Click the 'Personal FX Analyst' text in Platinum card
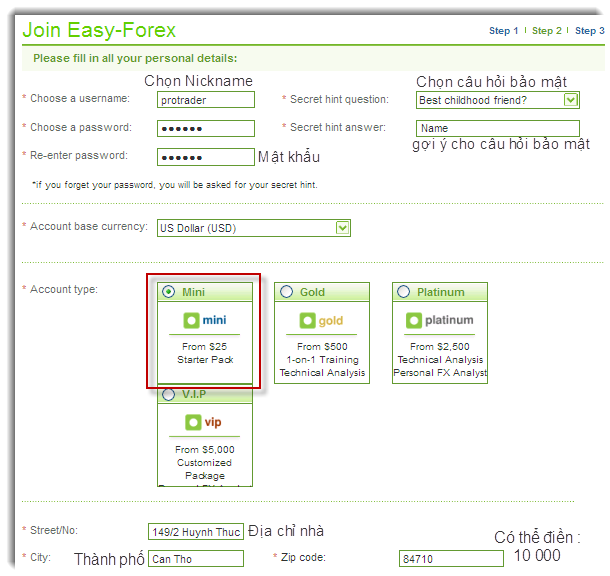This screenshot has height=576, width=610. [440, 373]
